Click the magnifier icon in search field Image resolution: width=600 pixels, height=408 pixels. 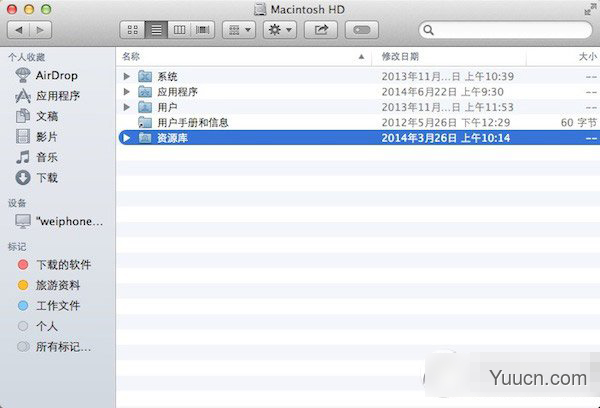(429, 30)
